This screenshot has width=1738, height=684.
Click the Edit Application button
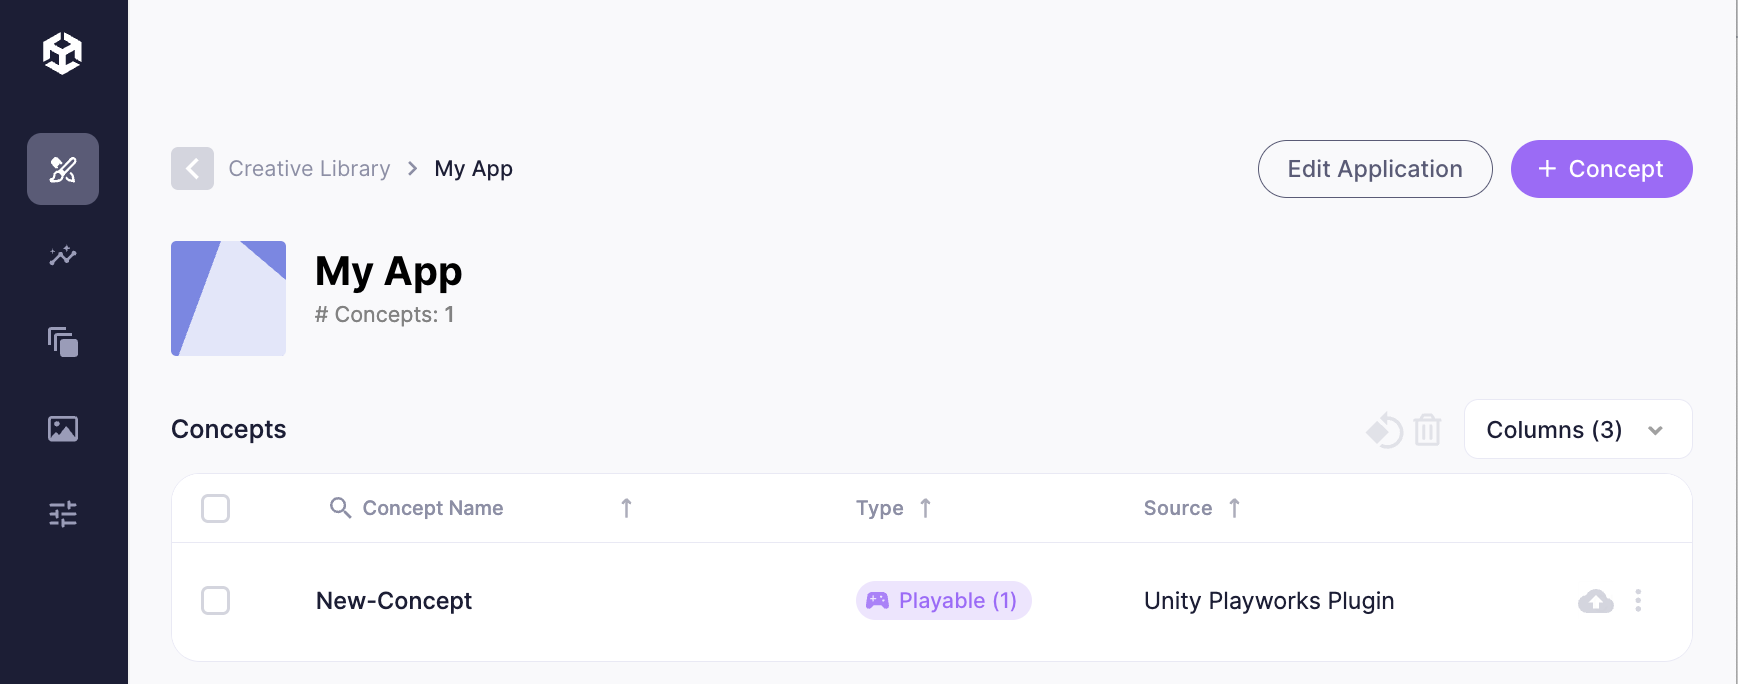[1375, 169]
